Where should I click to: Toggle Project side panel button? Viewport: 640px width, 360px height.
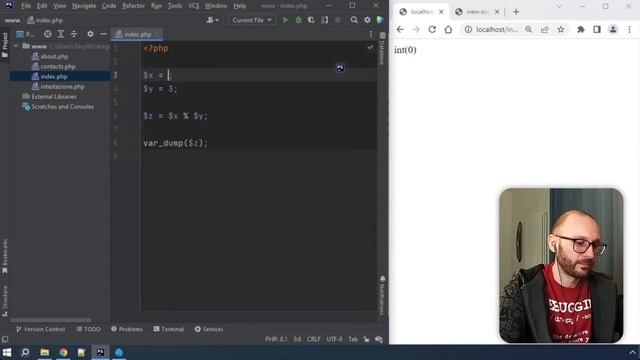pyautogui.click(x=5, y=45)
